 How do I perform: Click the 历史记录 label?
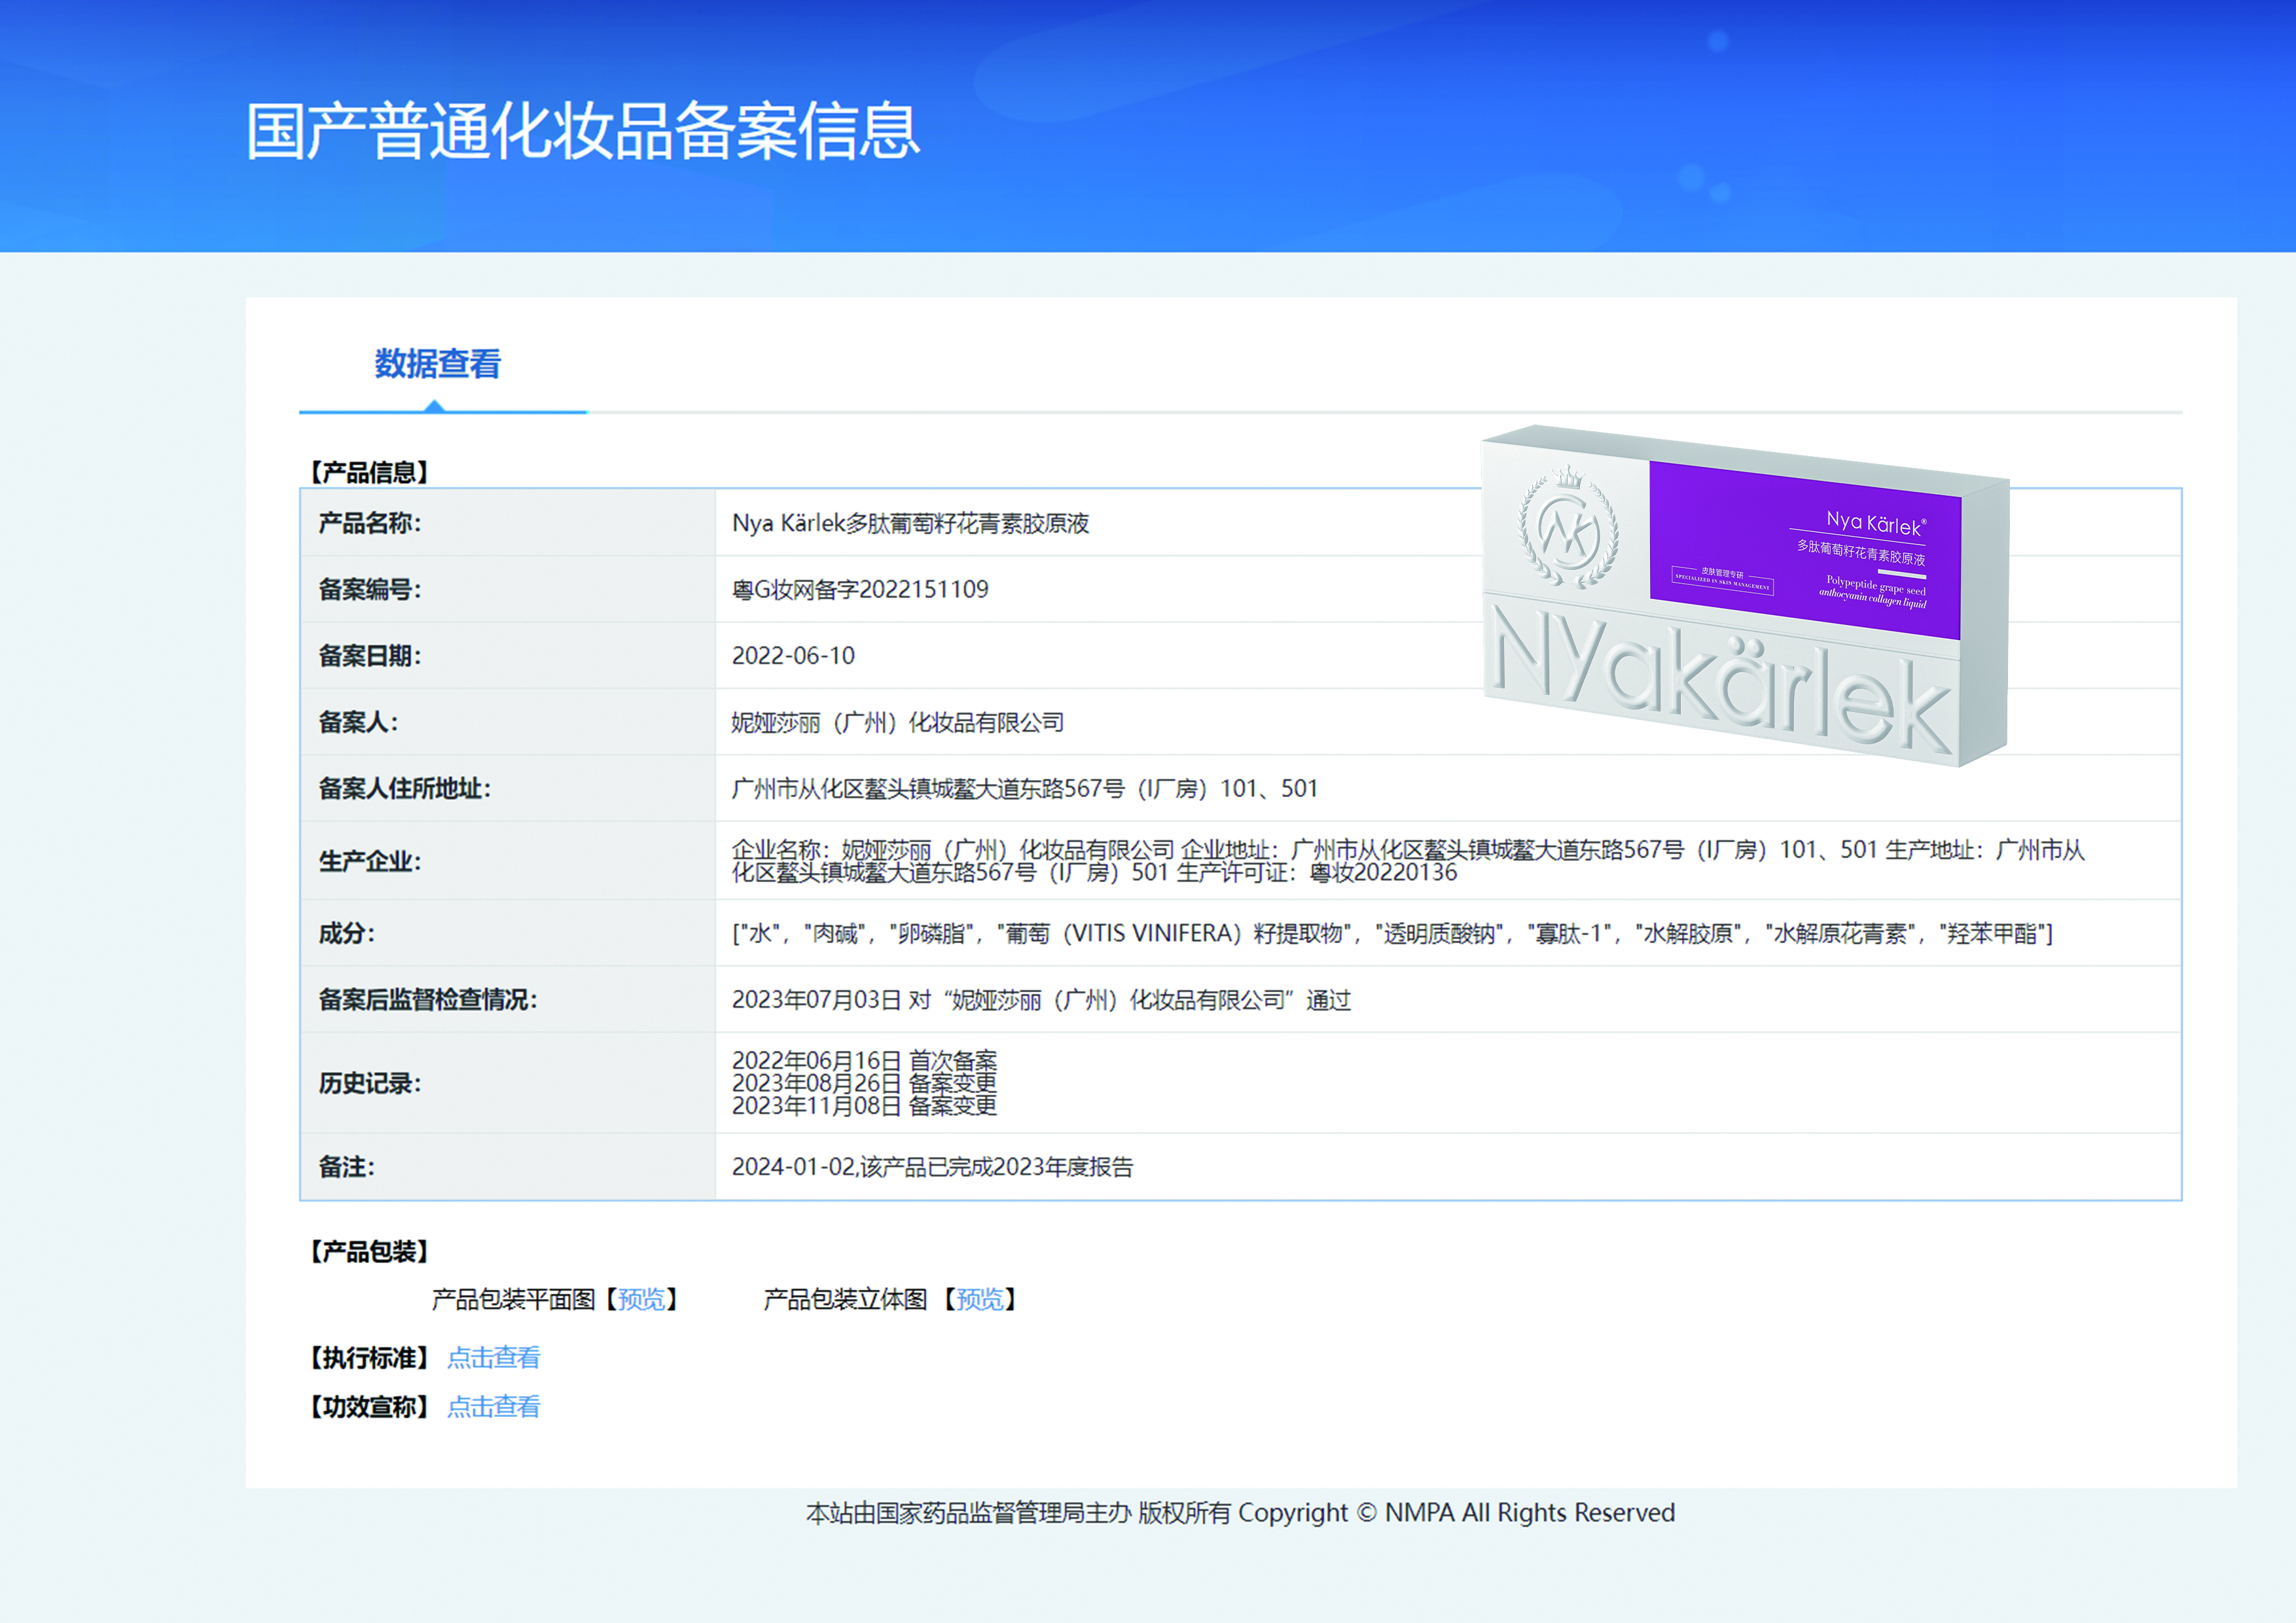coord(369,1083)
